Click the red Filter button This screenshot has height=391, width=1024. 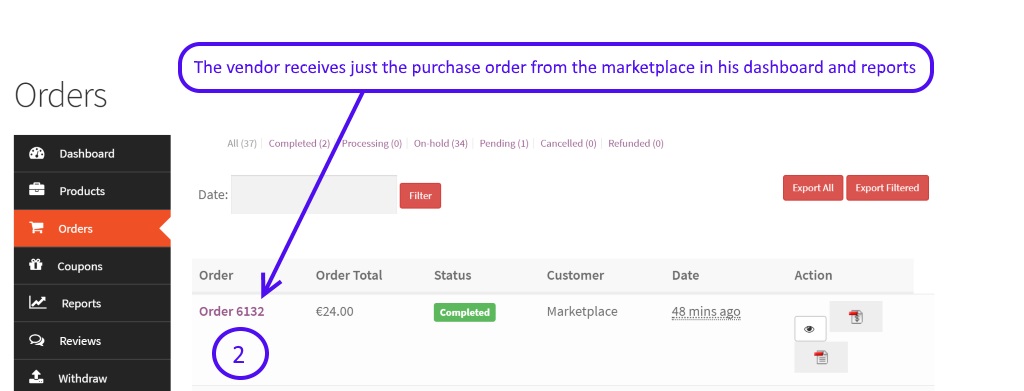point(421,196)
